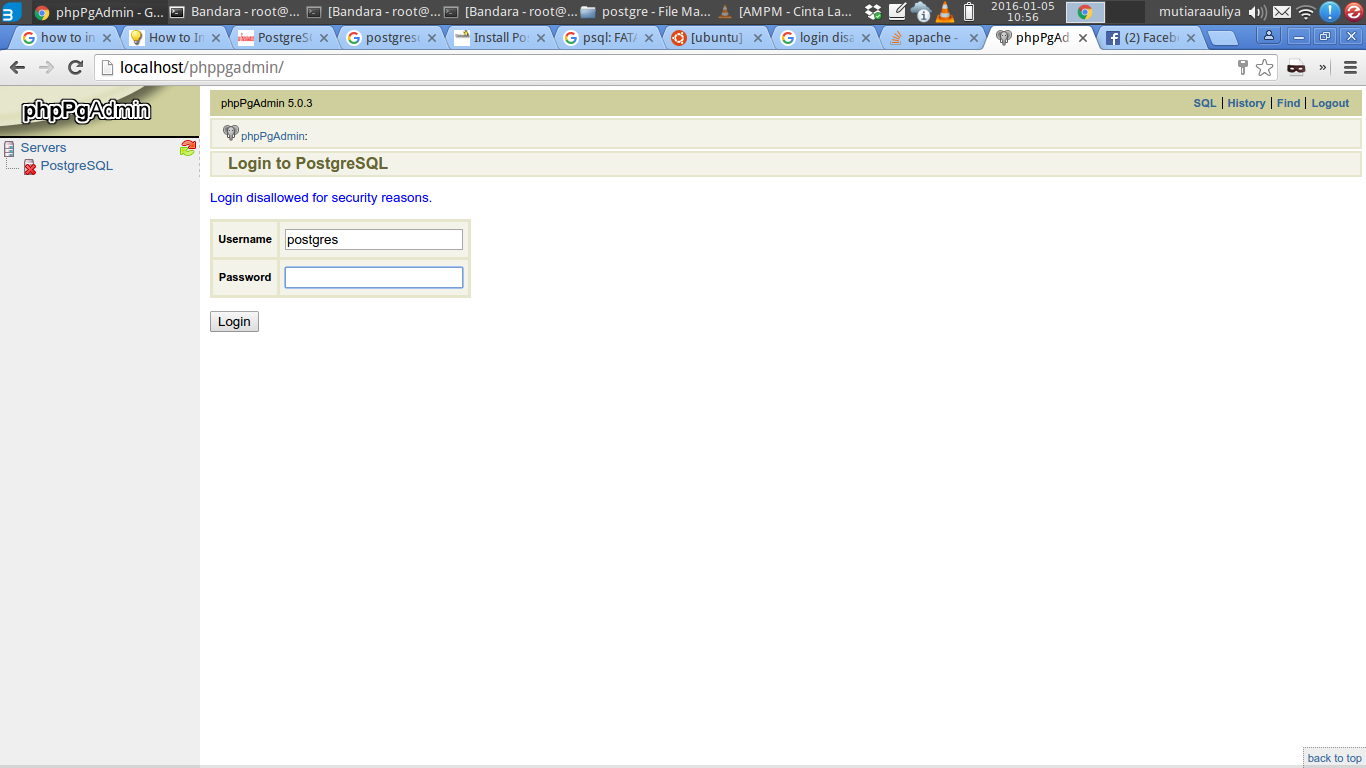Select the PostgreSQL server in tree
The width and height of the screenshot is (1366, 768).
76,166
